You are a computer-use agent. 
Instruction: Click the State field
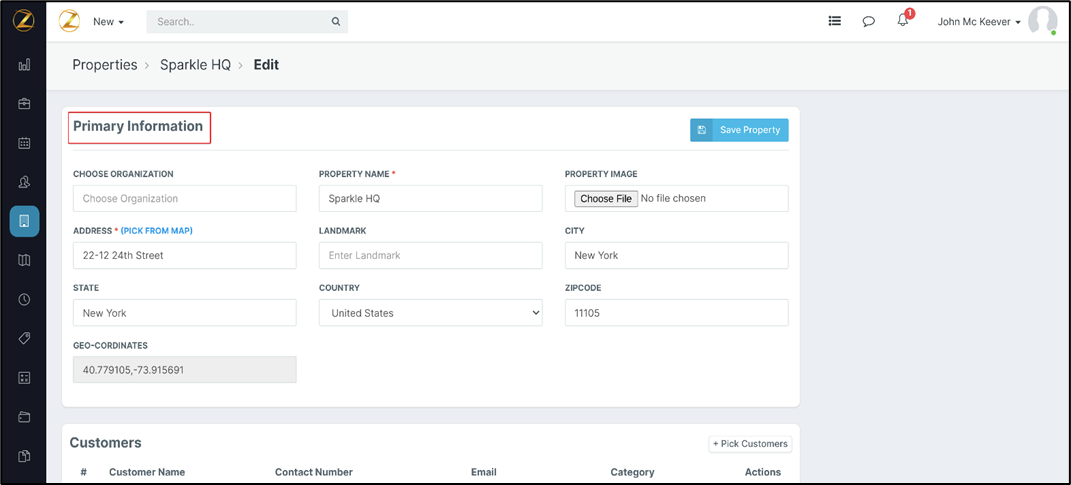pos(185,313)
